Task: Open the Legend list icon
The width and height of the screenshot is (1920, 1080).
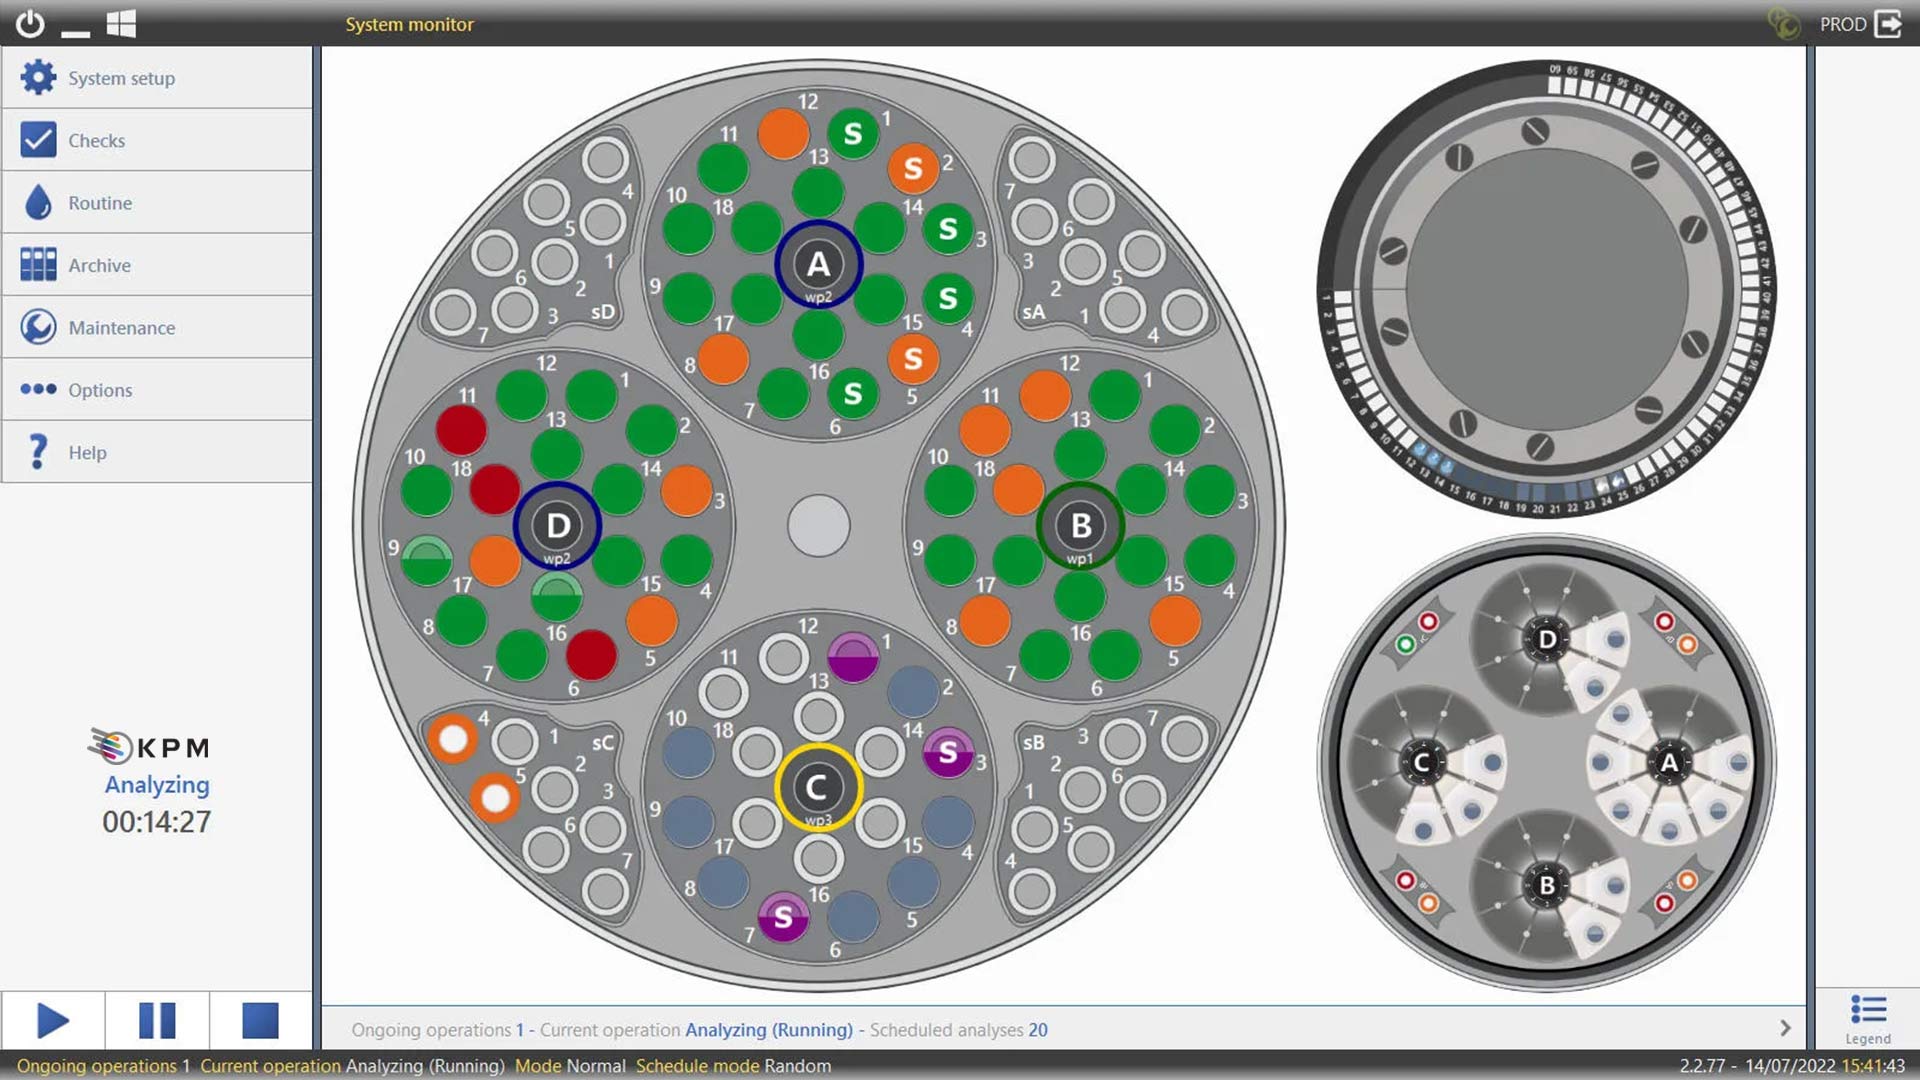Action: pos(1867,1011)
